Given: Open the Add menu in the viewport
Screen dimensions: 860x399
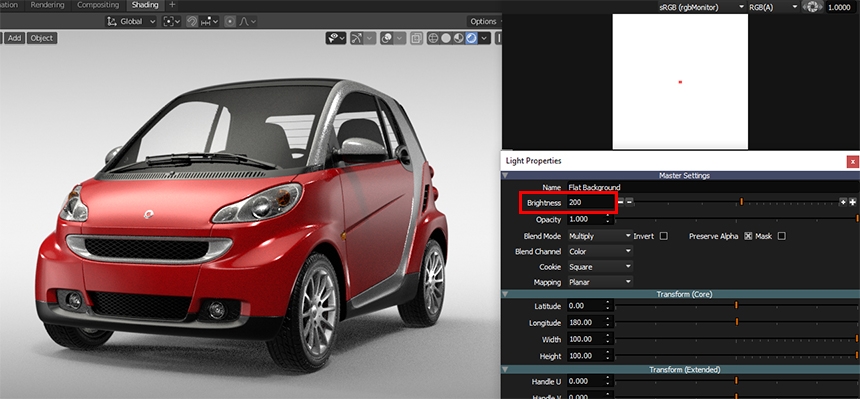Looking at the screenshot, I should tap(14, 38).
